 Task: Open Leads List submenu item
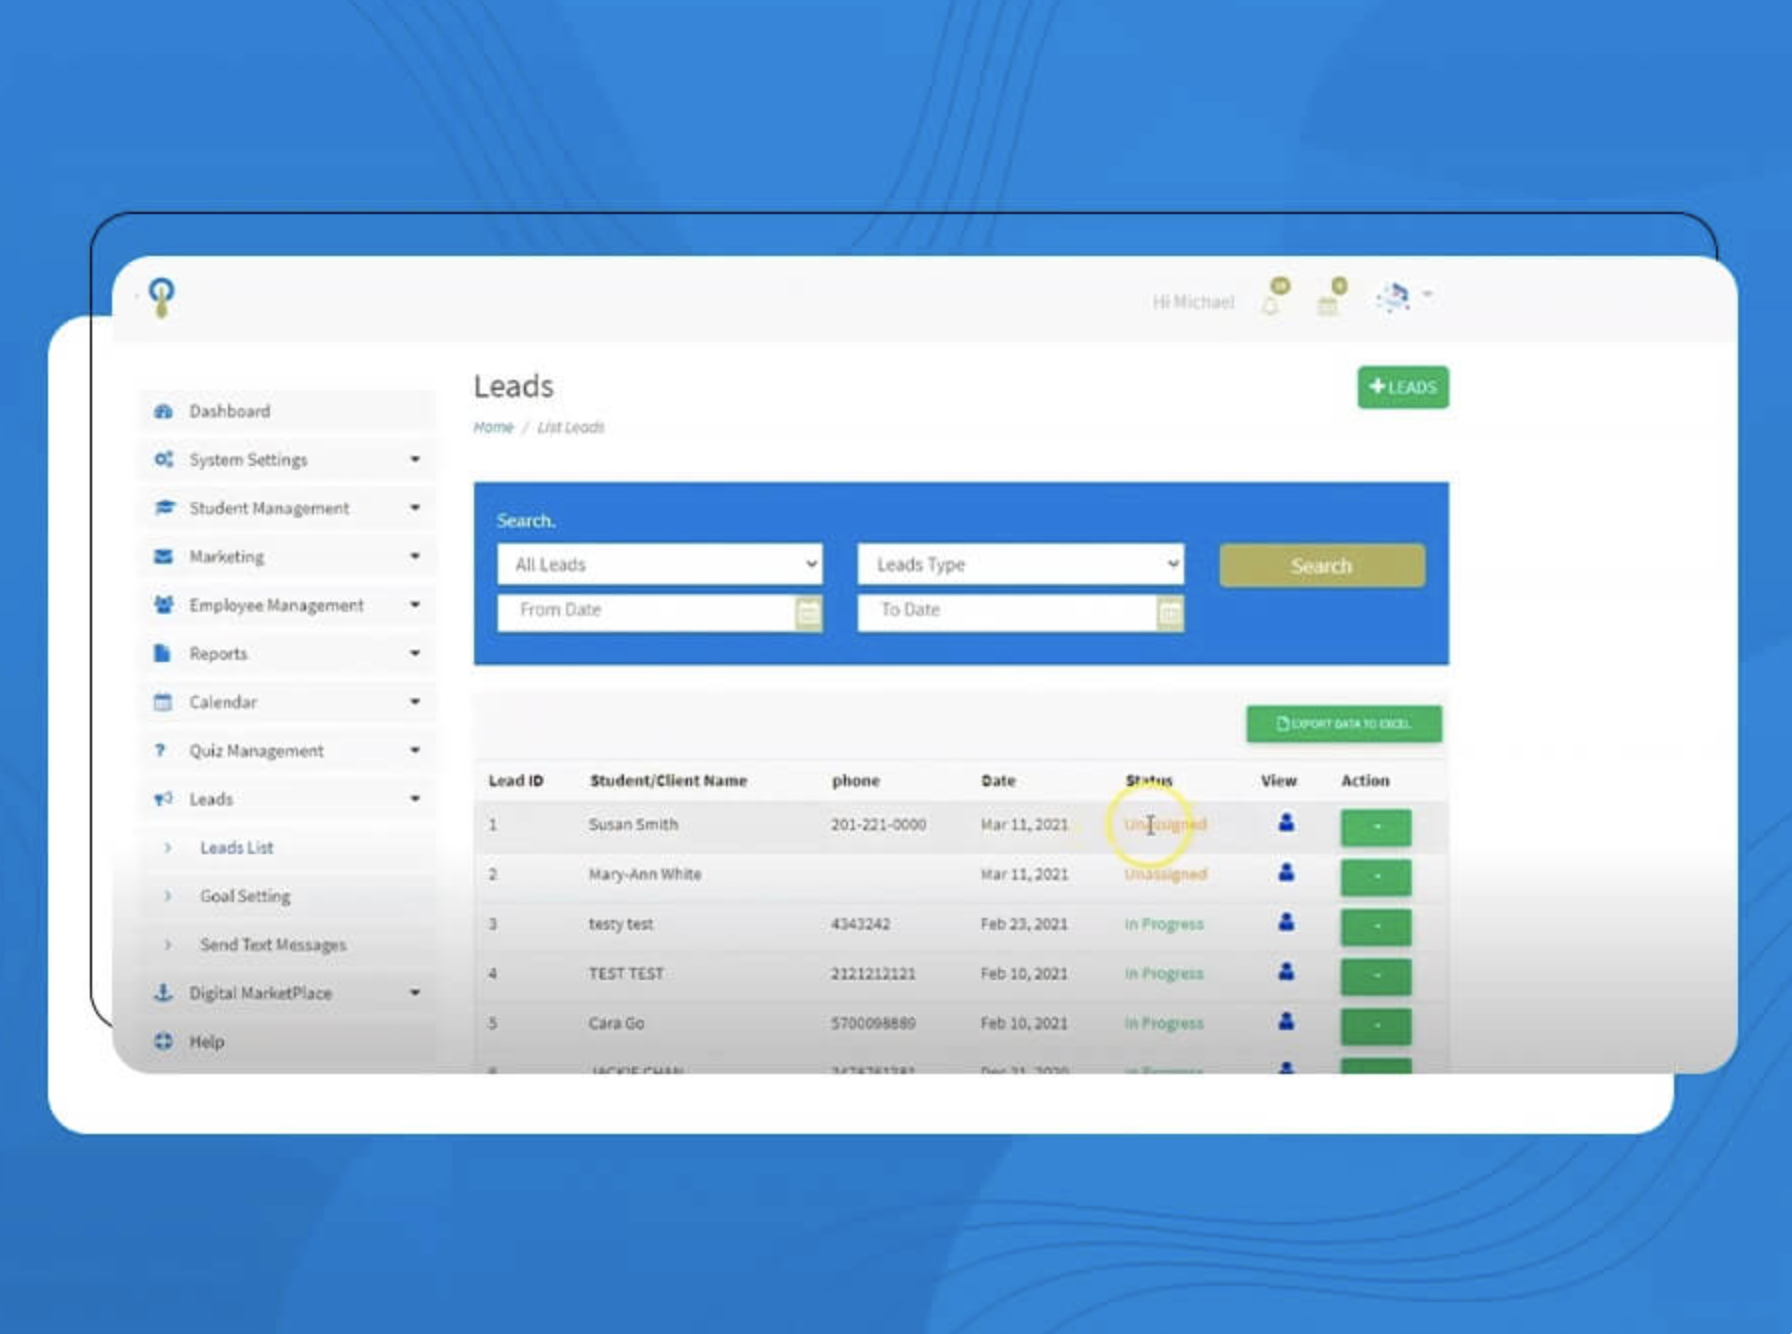point(236,848)
